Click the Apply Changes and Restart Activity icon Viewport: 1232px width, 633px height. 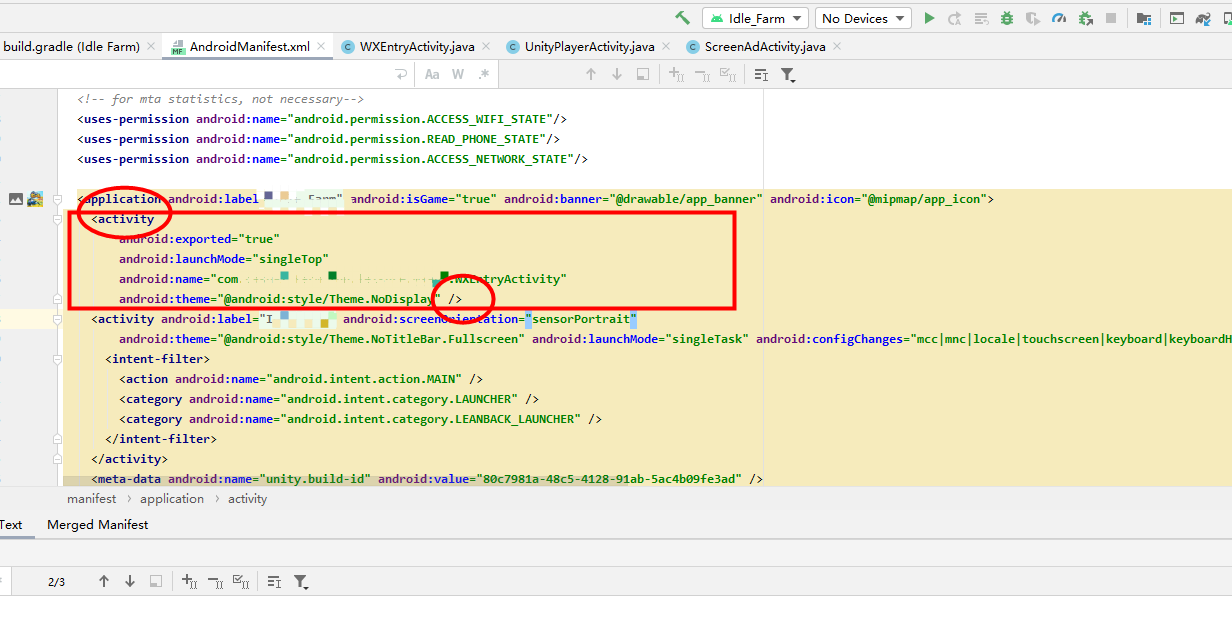coord(955,18)
